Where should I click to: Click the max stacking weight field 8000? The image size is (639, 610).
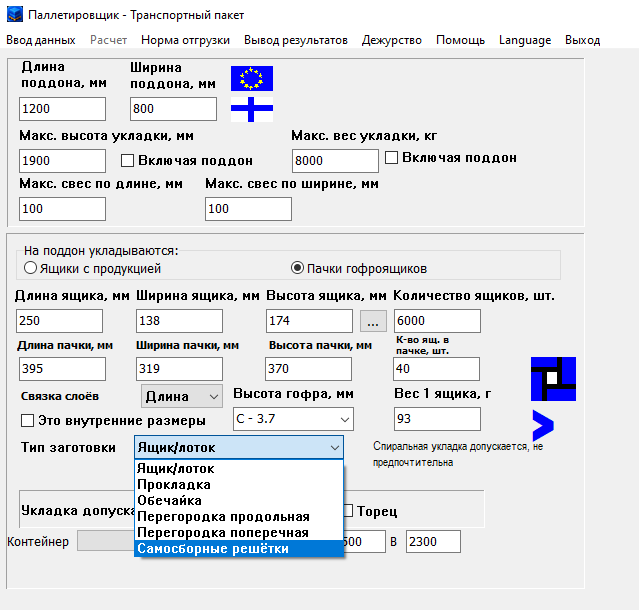335,161
